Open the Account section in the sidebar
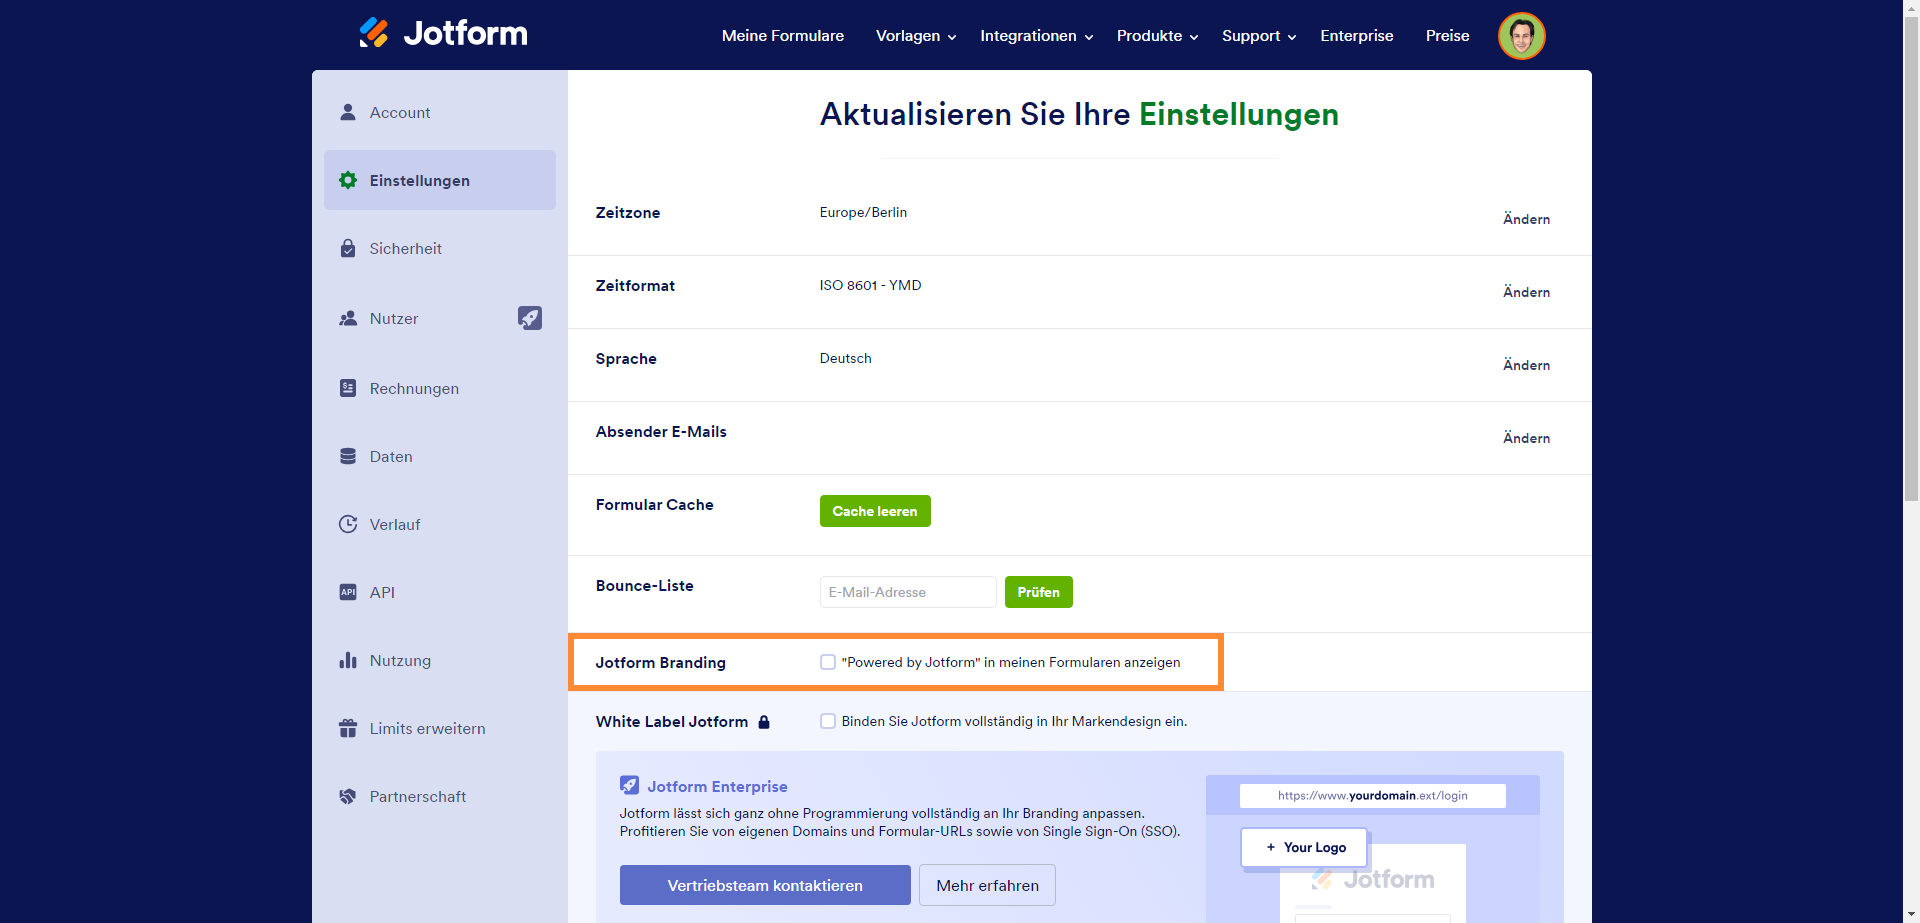The image size is (1920, 923). point(440,112)
